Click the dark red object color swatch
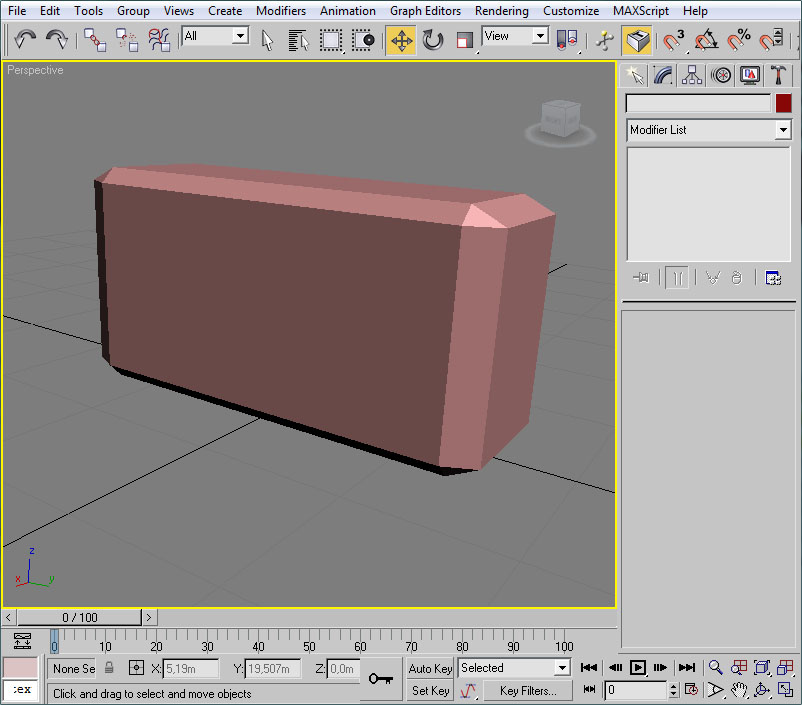 [783, 103]
